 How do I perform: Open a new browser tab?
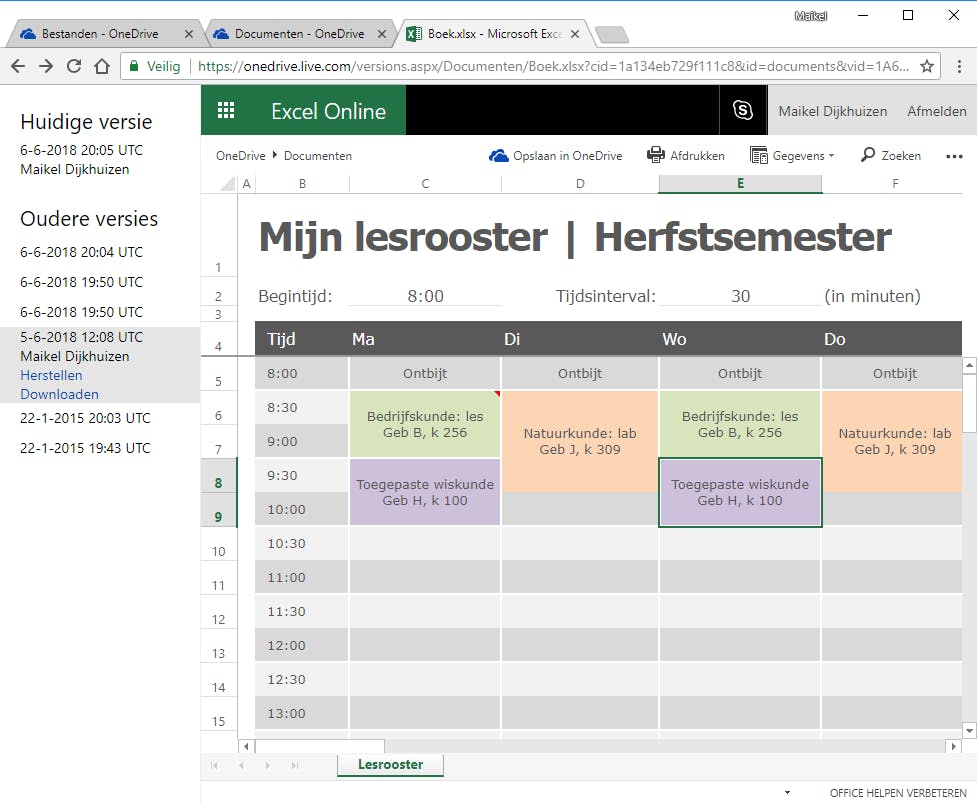pyautogui.click(x=612, y=34)
